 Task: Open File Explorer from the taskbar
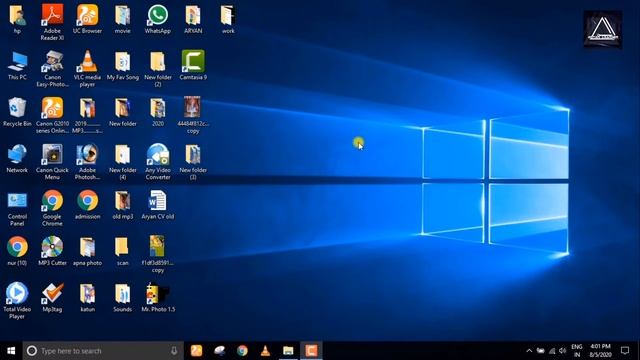[288, 351]
